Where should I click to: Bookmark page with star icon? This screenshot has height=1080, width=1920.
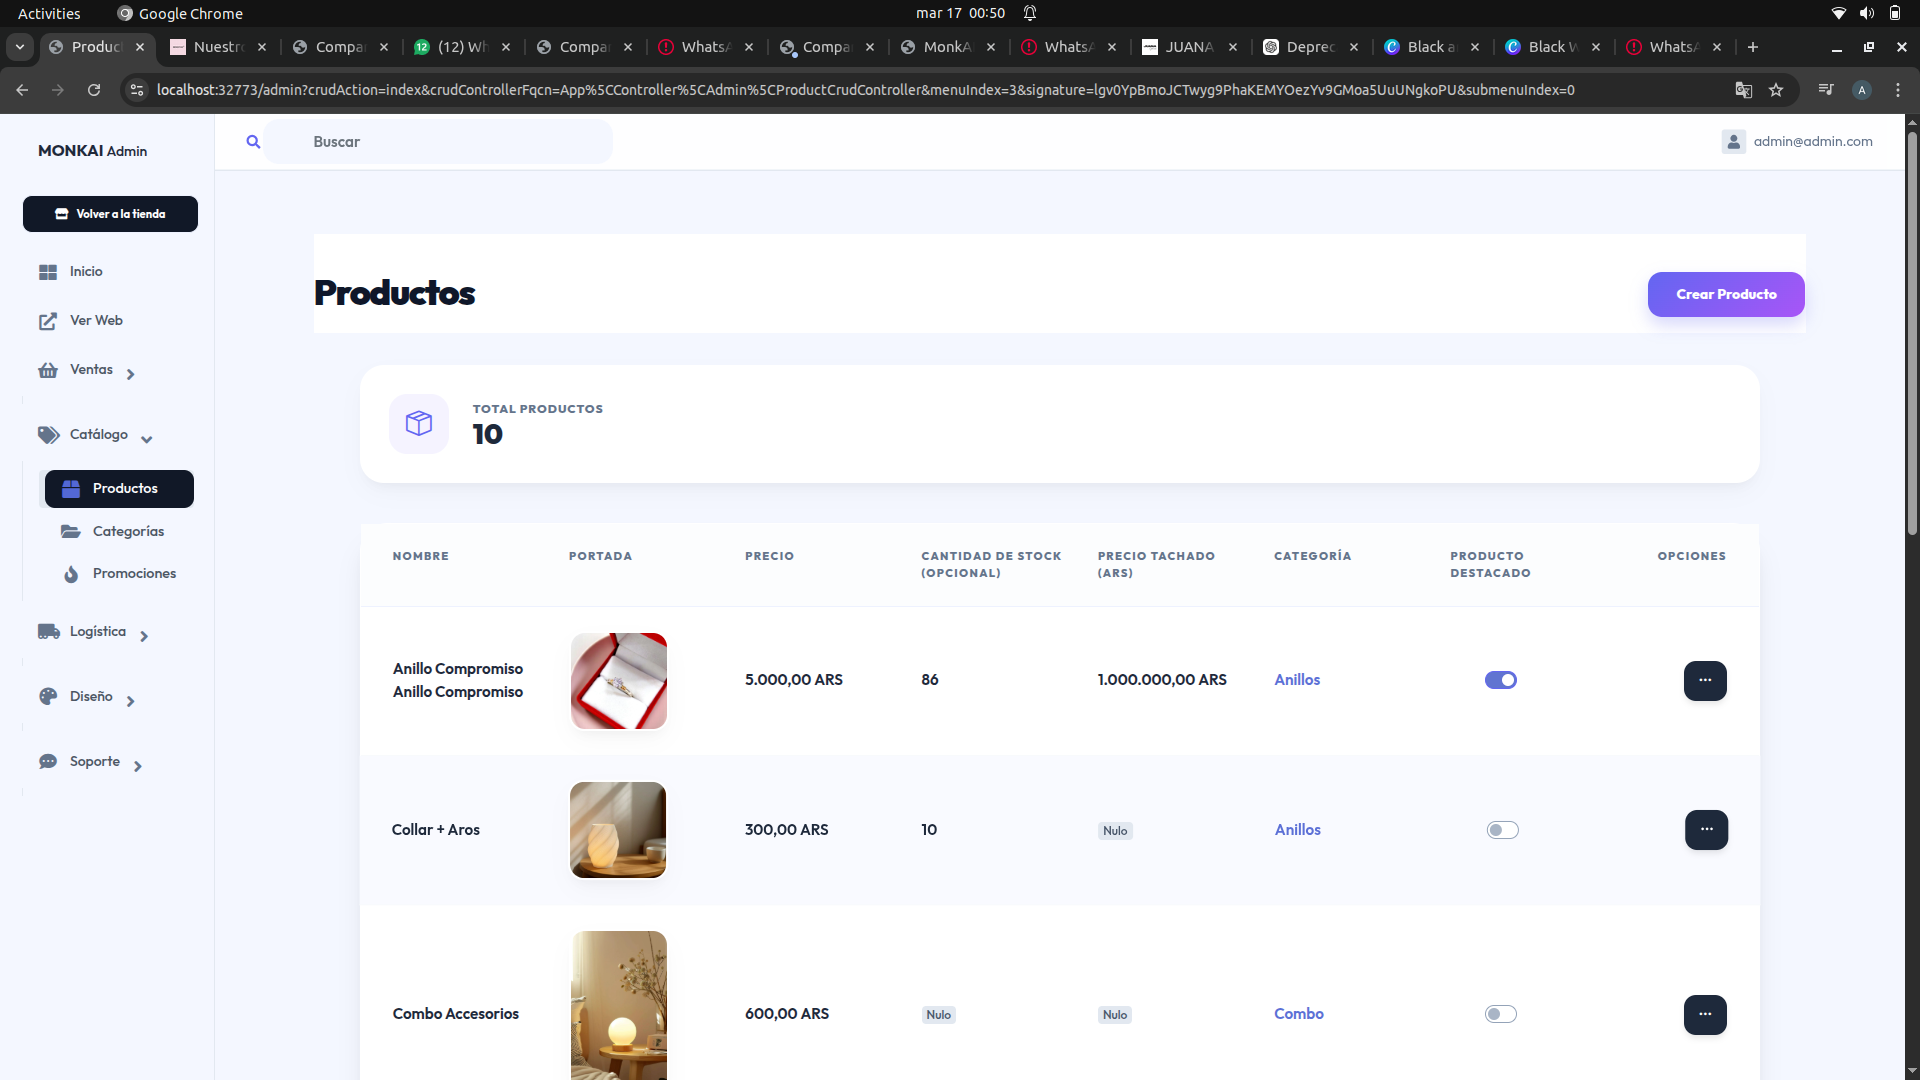pos(1776,90)
